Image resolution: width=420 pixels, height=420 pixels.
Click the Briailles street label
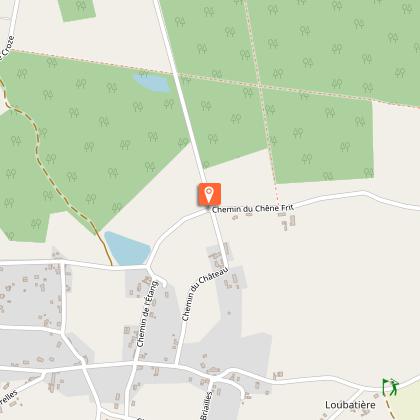[206, 406]
